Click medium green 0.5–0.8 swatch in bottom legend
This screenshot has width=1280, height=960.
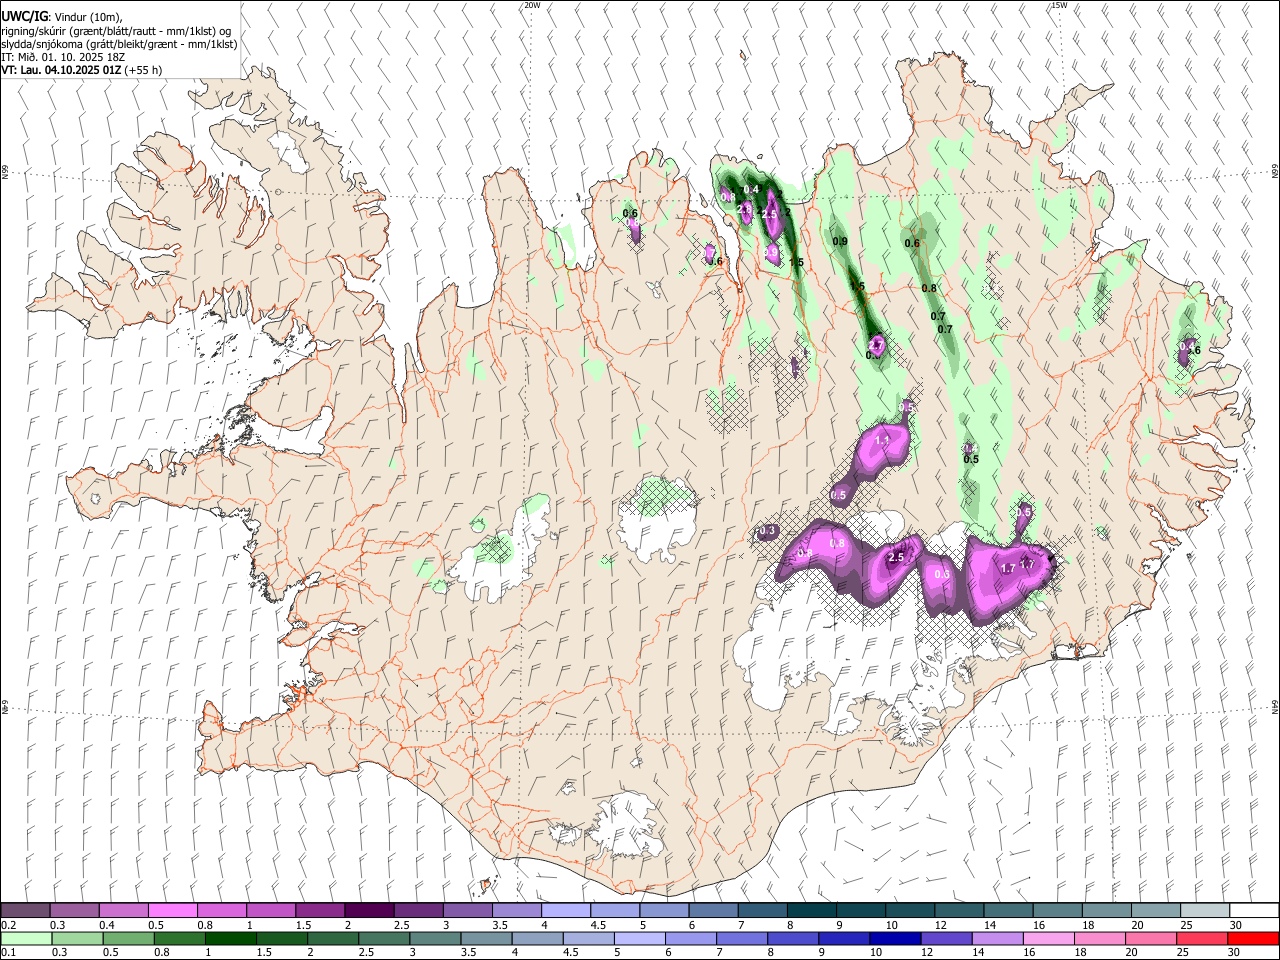pyautogui.click(x=128, y=938)
